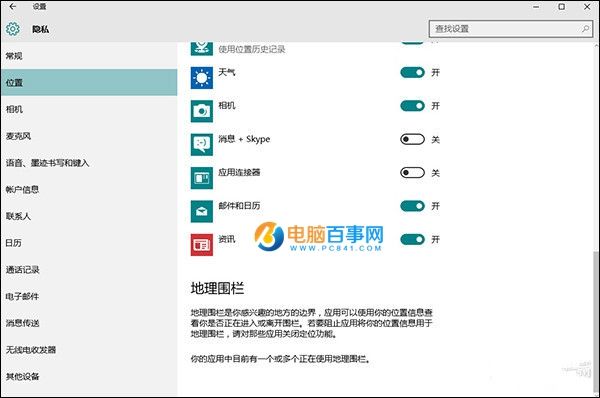Select 通话记录 in the sidebar
This screenshot has height=398, width=600.
click(89, 269)
